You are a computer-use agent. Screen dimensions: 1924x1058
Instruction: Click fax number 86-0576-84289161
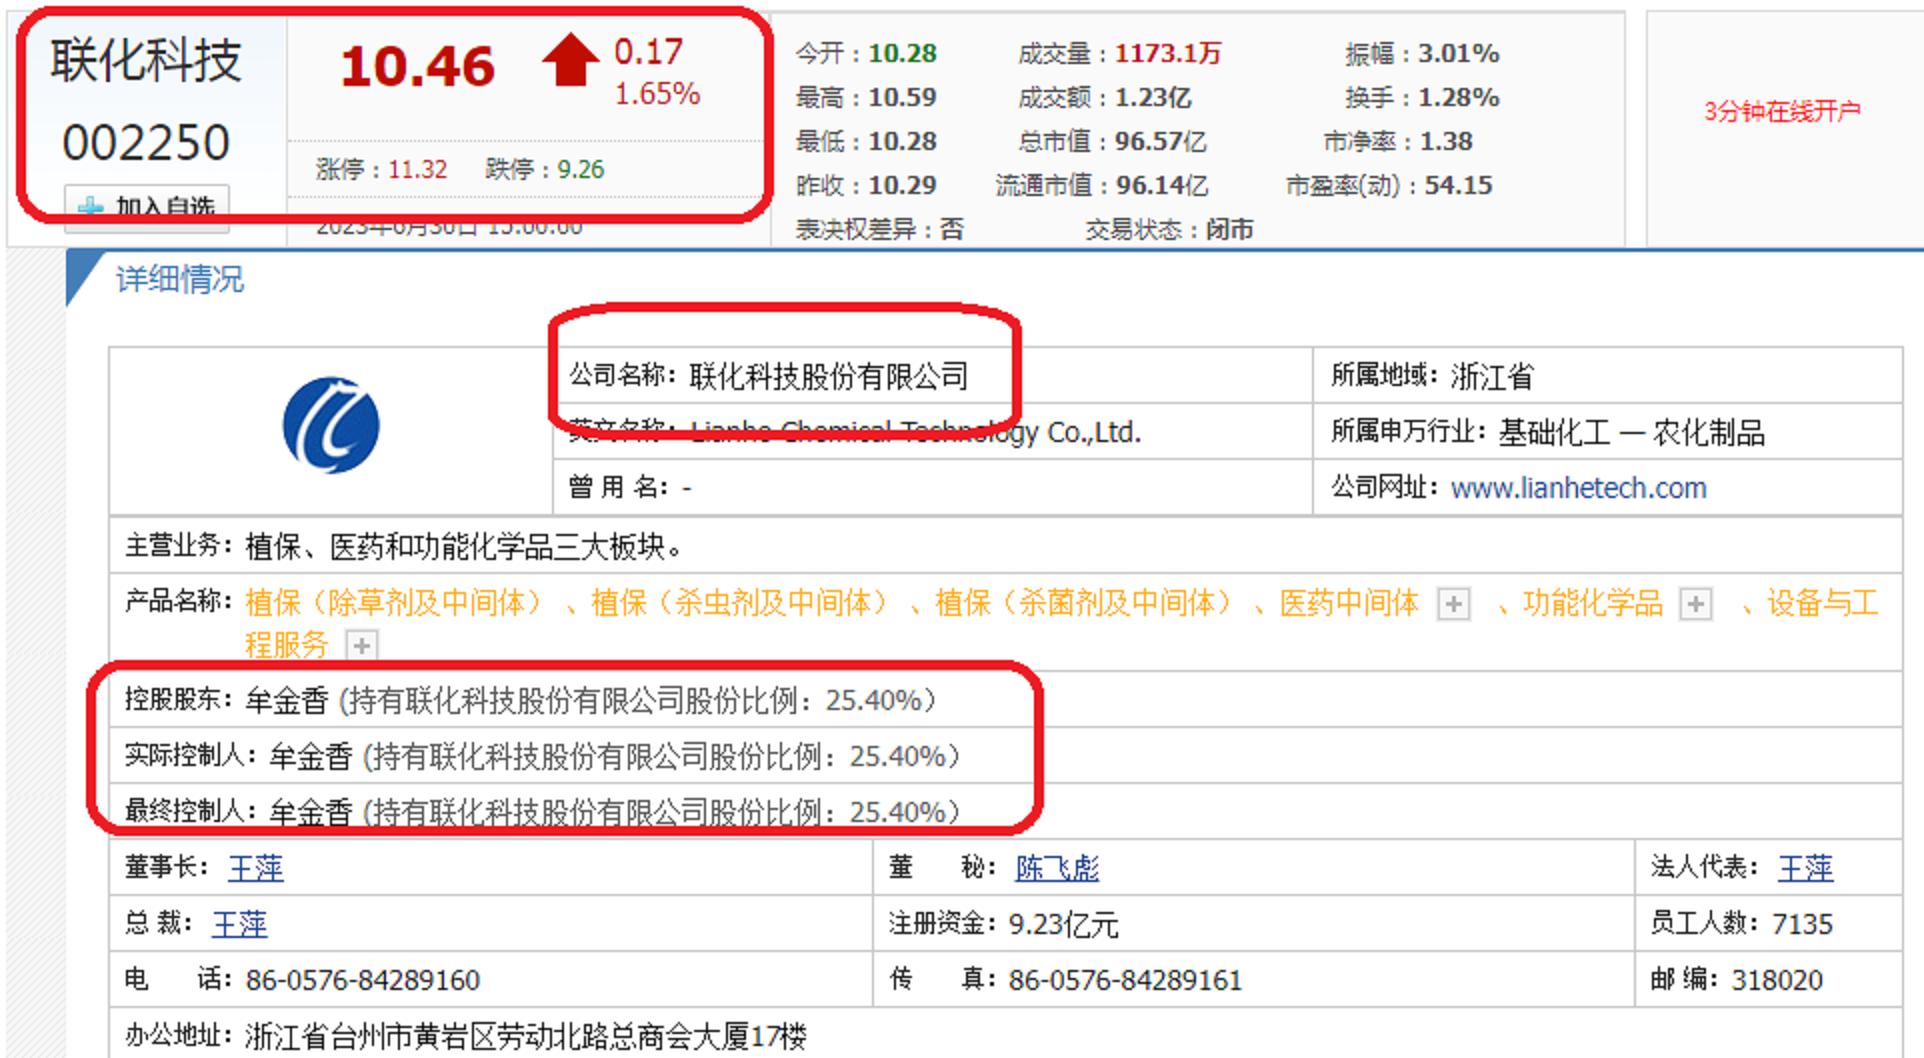[x=1124, y=980]
